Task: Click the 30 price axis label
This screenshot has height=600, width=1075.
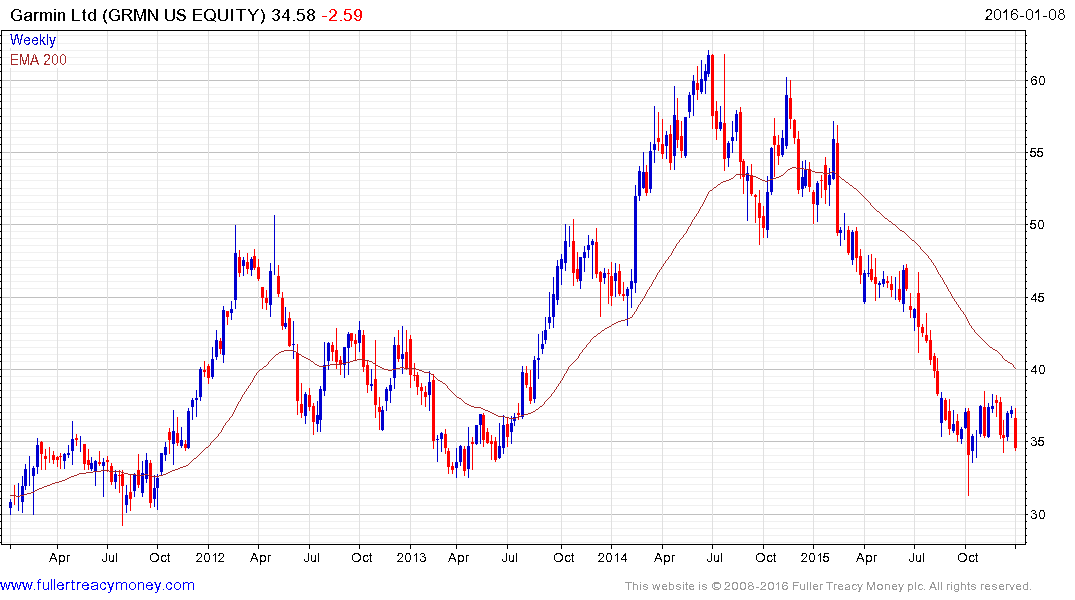Action: [1038, 514]
